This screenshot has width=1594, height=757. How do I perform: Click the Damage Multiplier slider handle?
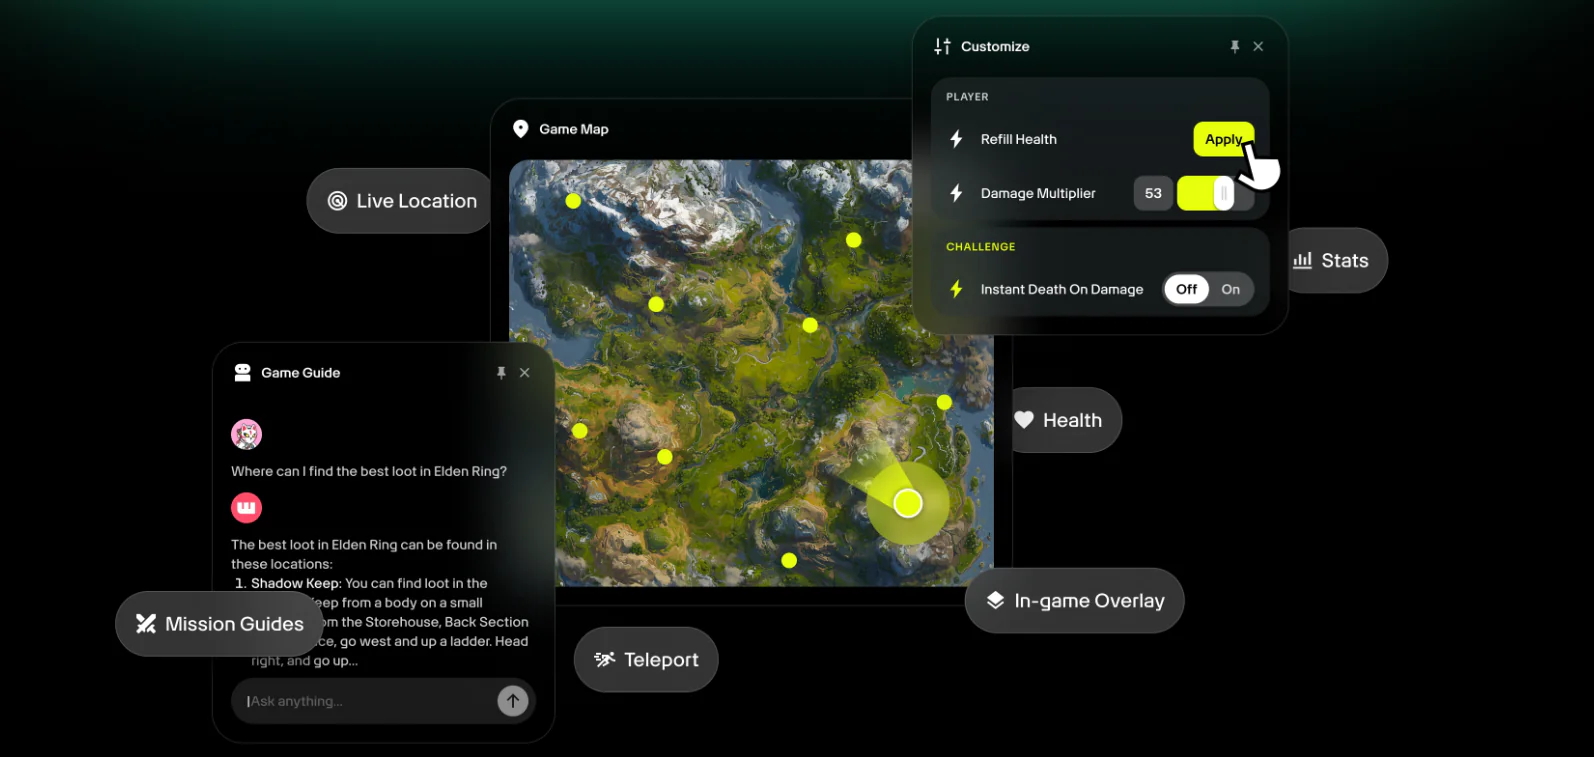point(1223,193)
